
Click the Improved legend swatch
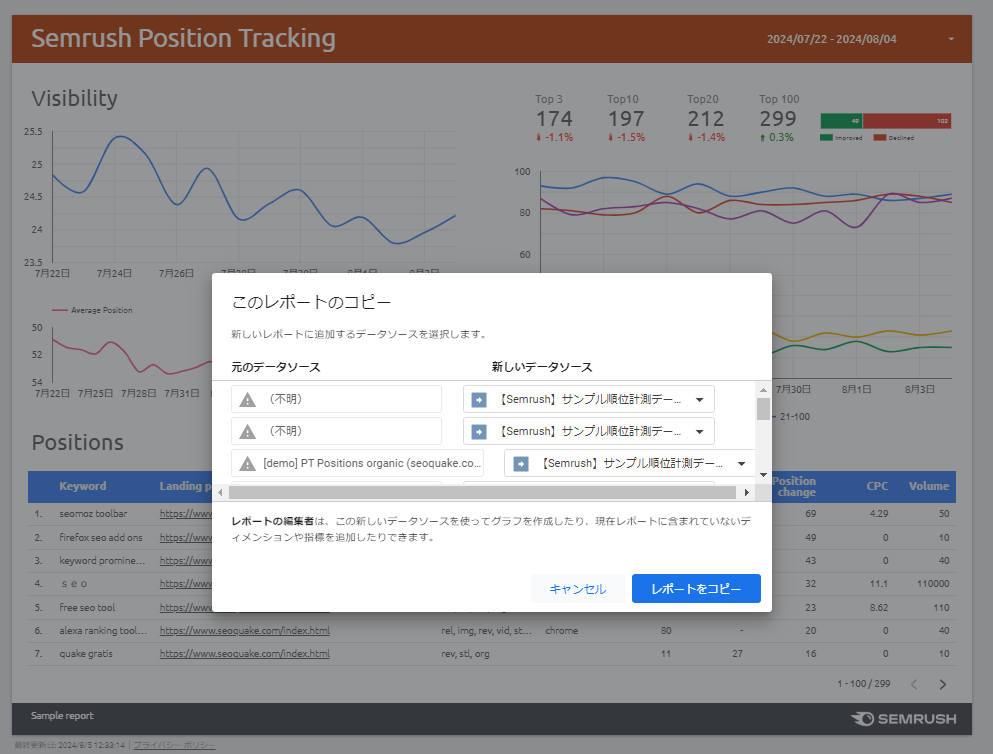point(826,137)
